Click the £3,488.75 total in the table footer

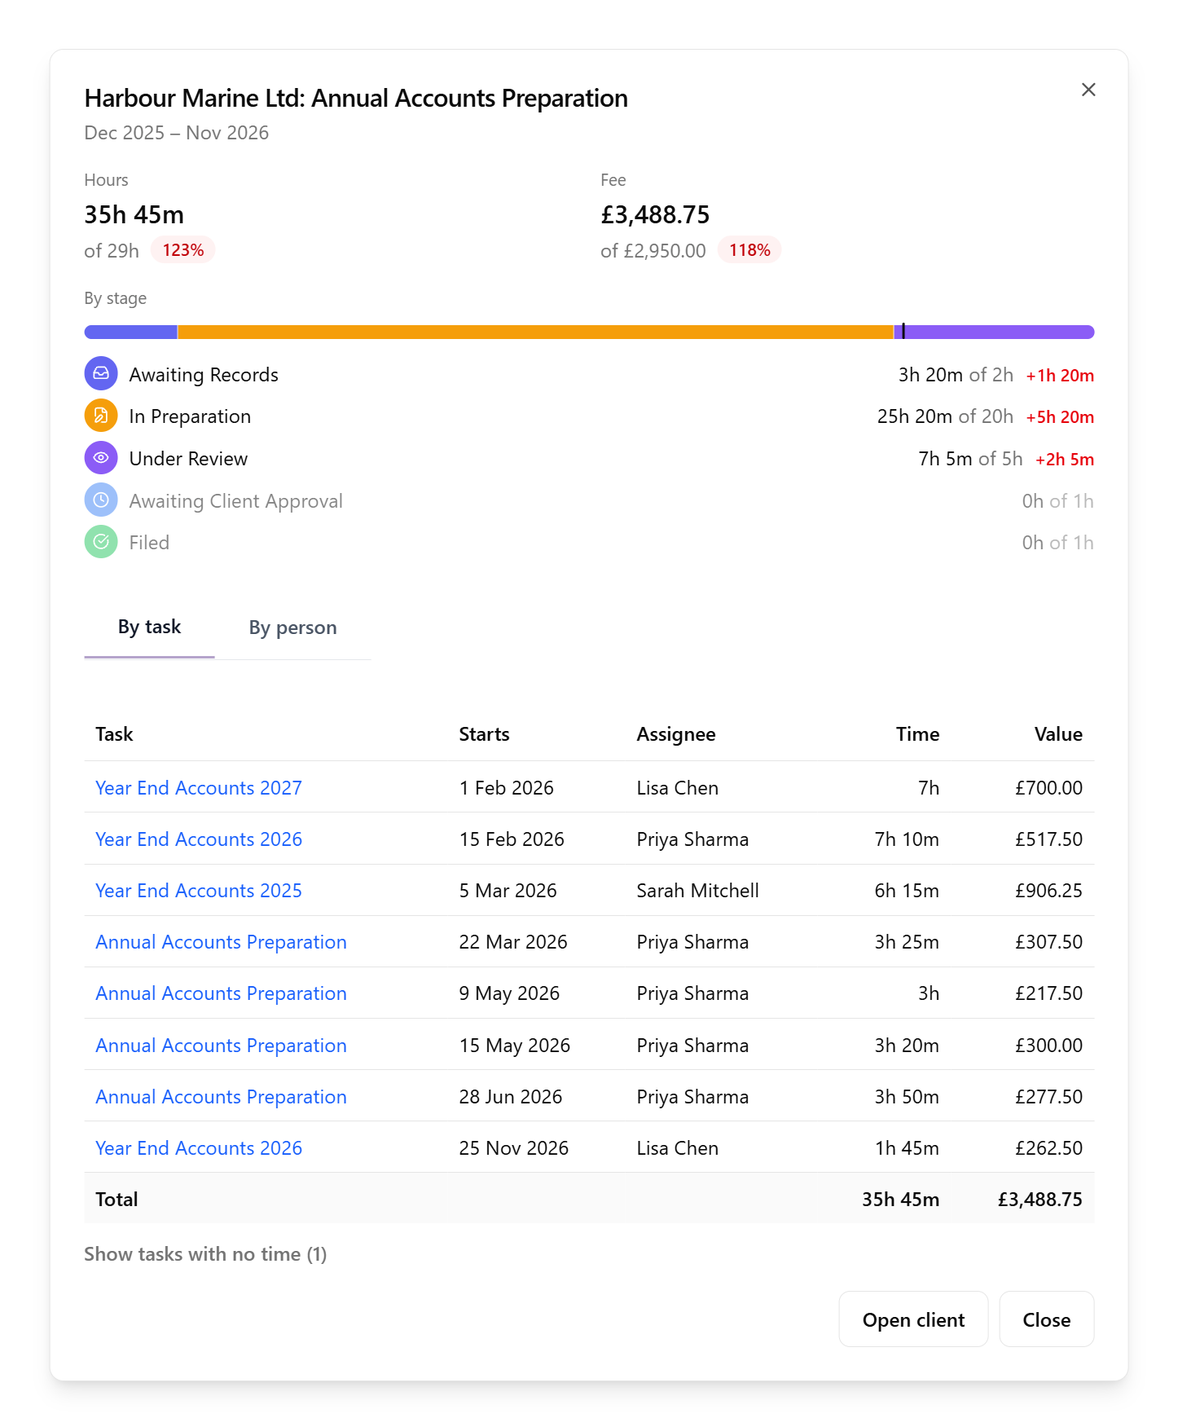click(1040, 1199)
